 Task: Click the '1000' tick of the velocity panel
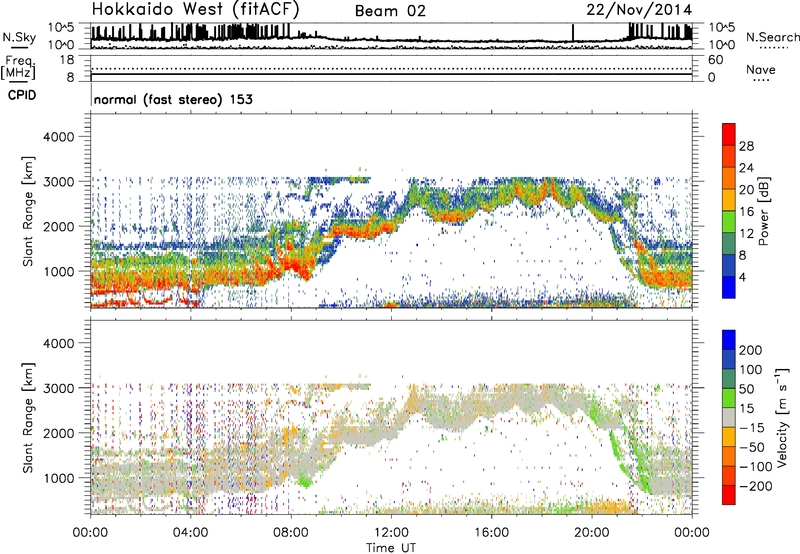tap(58, 478)
